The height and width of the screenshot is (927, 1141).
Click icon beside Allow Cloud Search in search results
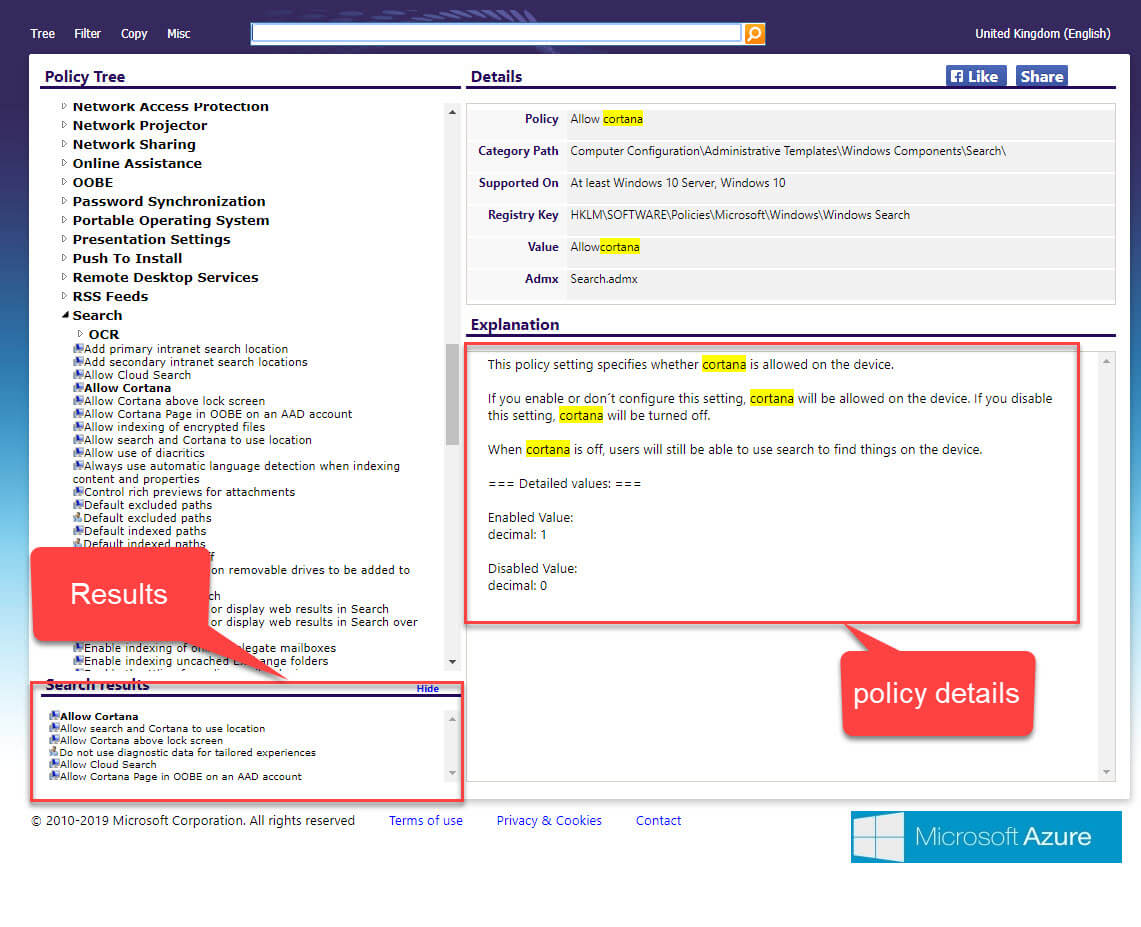54,764
